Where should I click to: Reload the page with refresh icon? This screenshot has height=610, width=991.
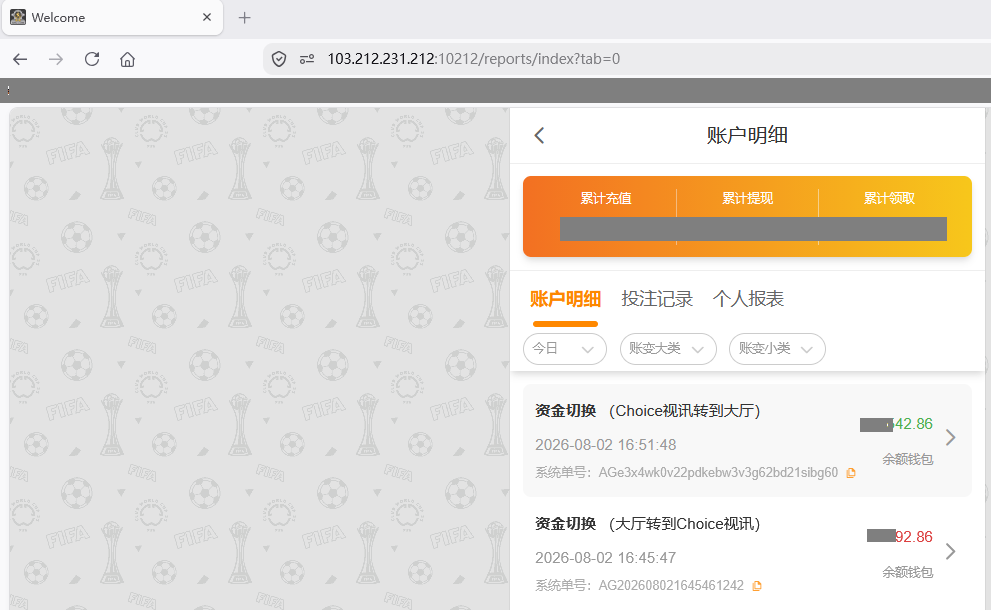coord(92,59)
